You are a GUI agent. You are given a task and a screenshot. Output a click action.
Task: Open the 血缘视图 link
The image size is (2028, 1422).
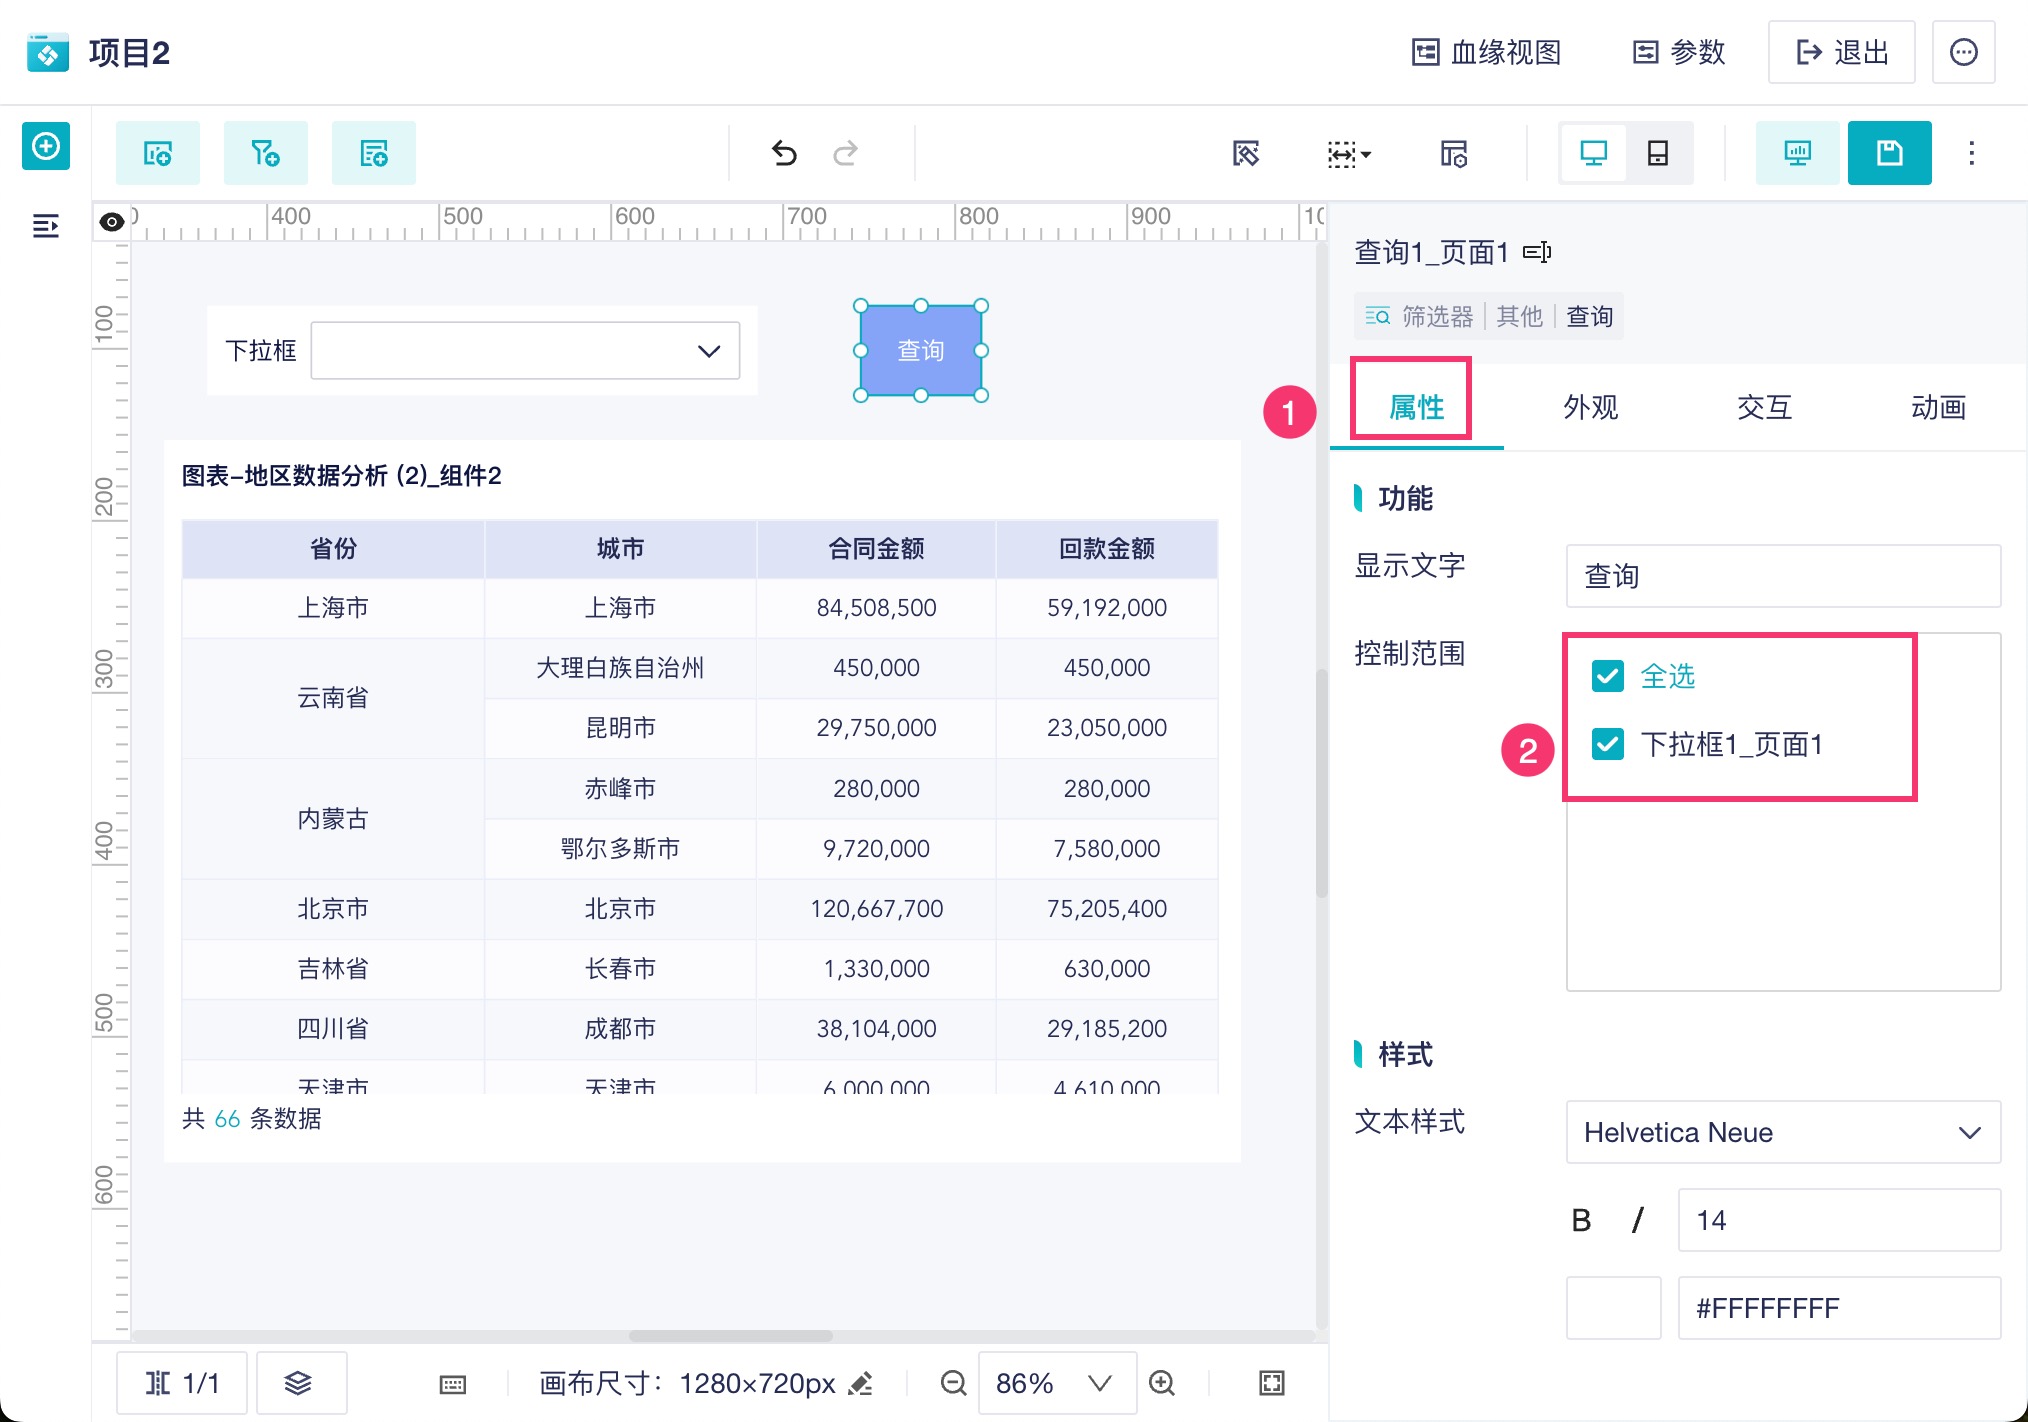pyautogui.click(x=1487, y=52)
